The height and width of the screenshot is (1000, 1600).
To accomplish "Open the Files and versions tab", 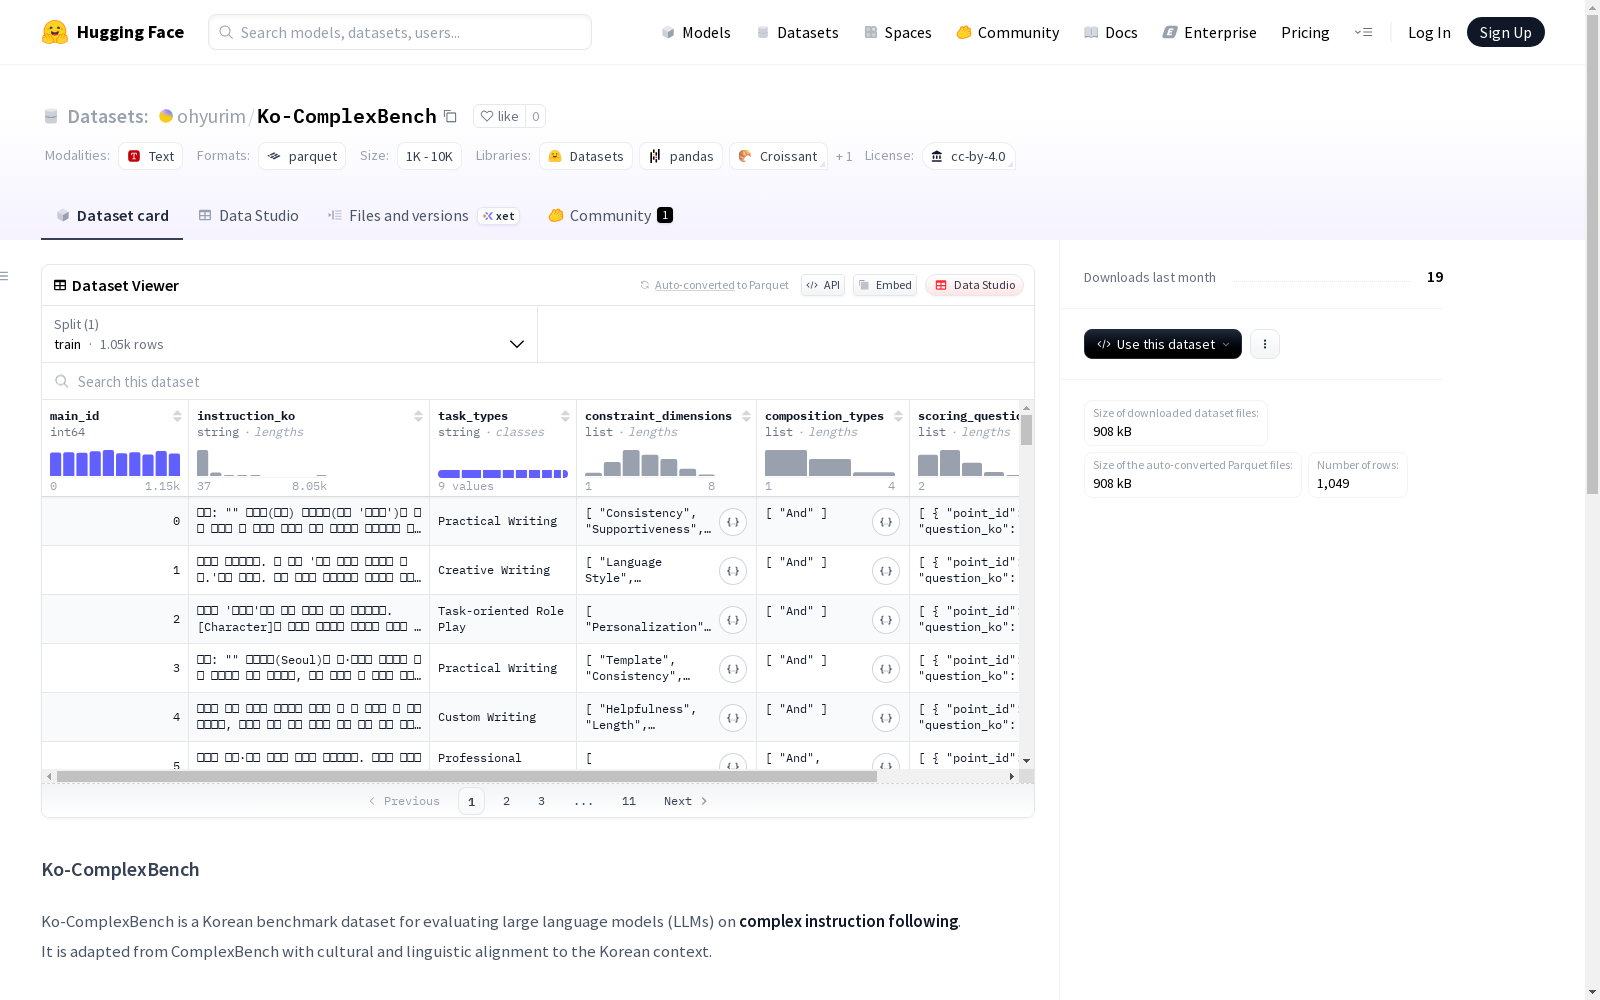I will [x=423, y=216].
